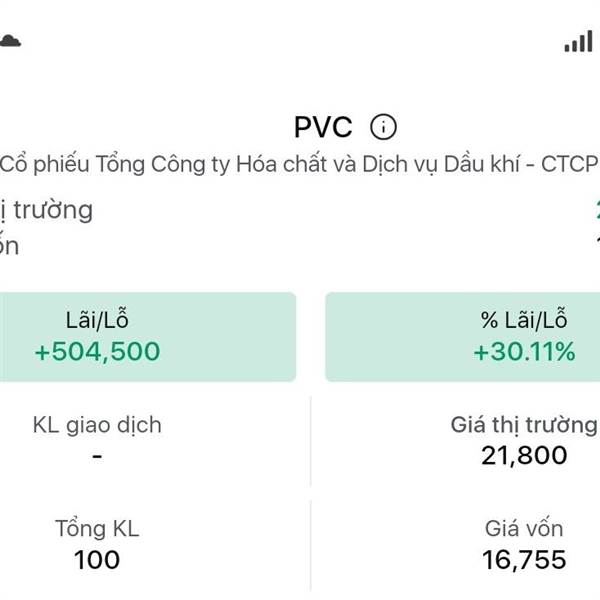Select the Giá thị trường label
Screen dimensions: 600x600
[524, 425]
